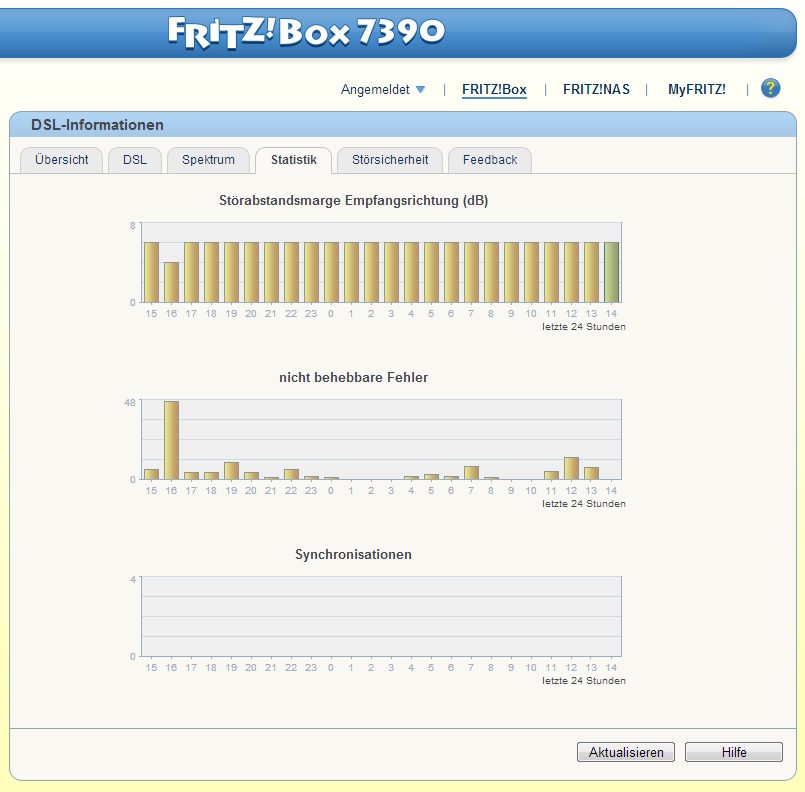Click the Synchronisationen chart title

coord(353,554)
